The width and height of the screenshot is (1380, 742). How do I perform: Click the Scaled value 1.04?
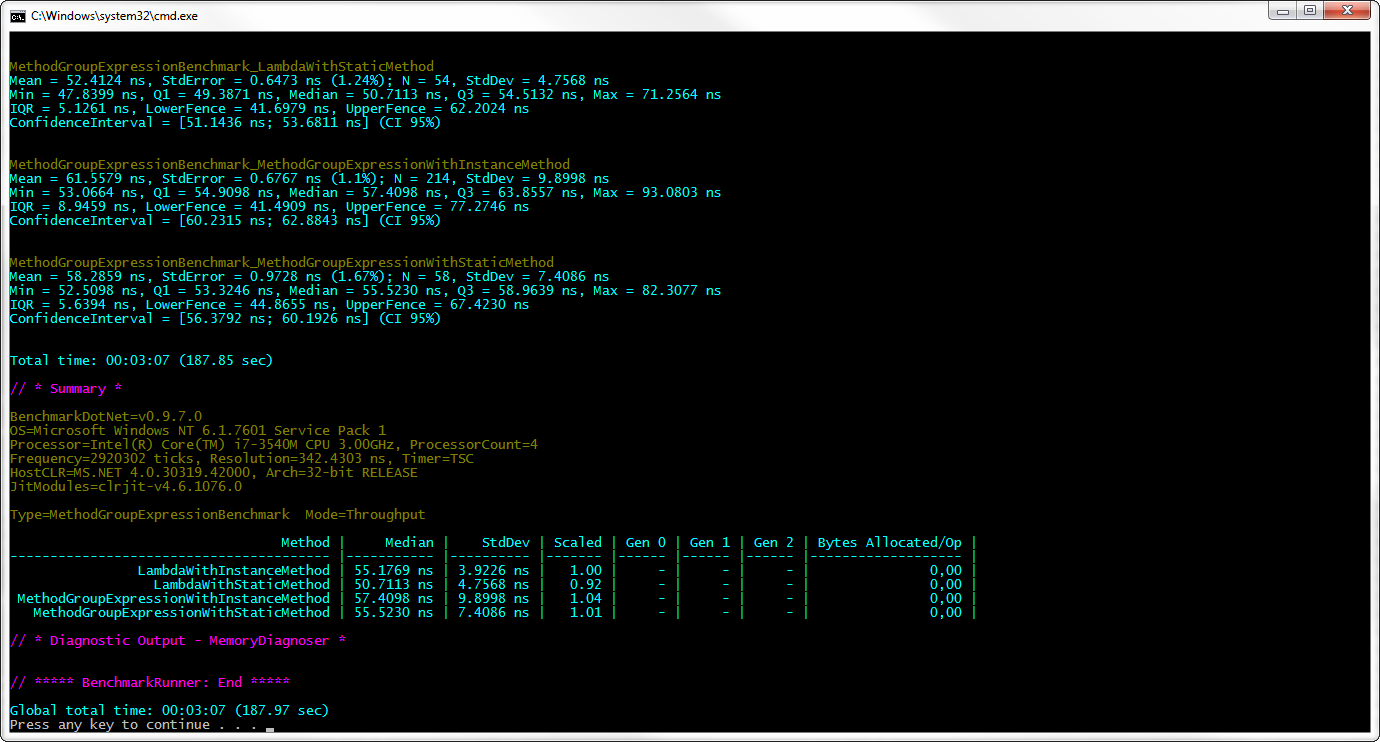586,598
